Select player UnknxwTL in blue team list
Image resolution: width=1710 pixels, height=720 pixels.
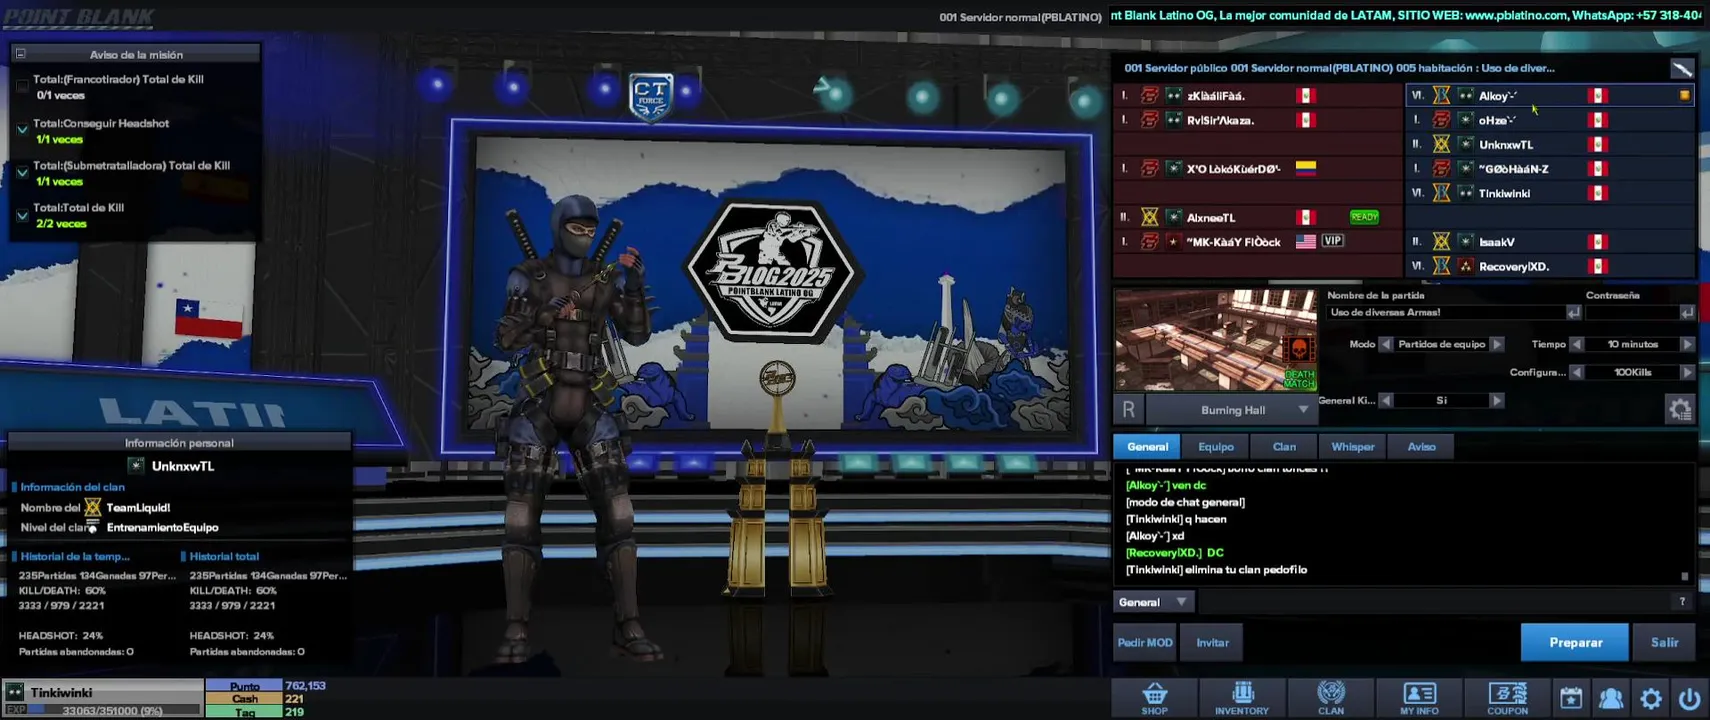pyautogui.click(x=1550, y=144)
